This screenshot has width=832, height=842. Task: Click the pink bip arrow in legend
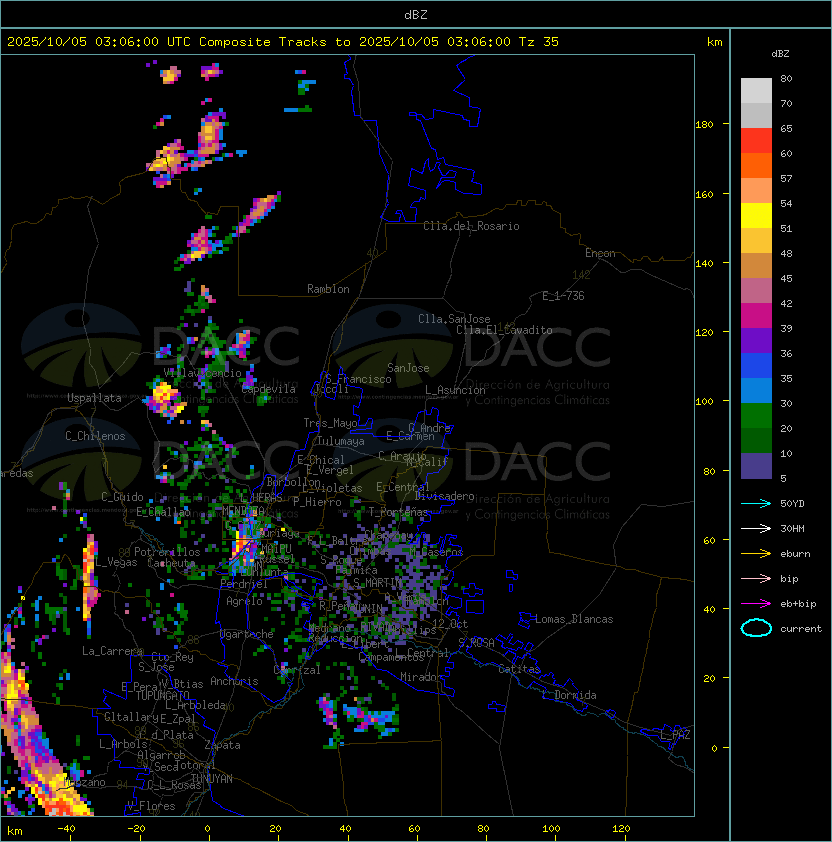756,578
